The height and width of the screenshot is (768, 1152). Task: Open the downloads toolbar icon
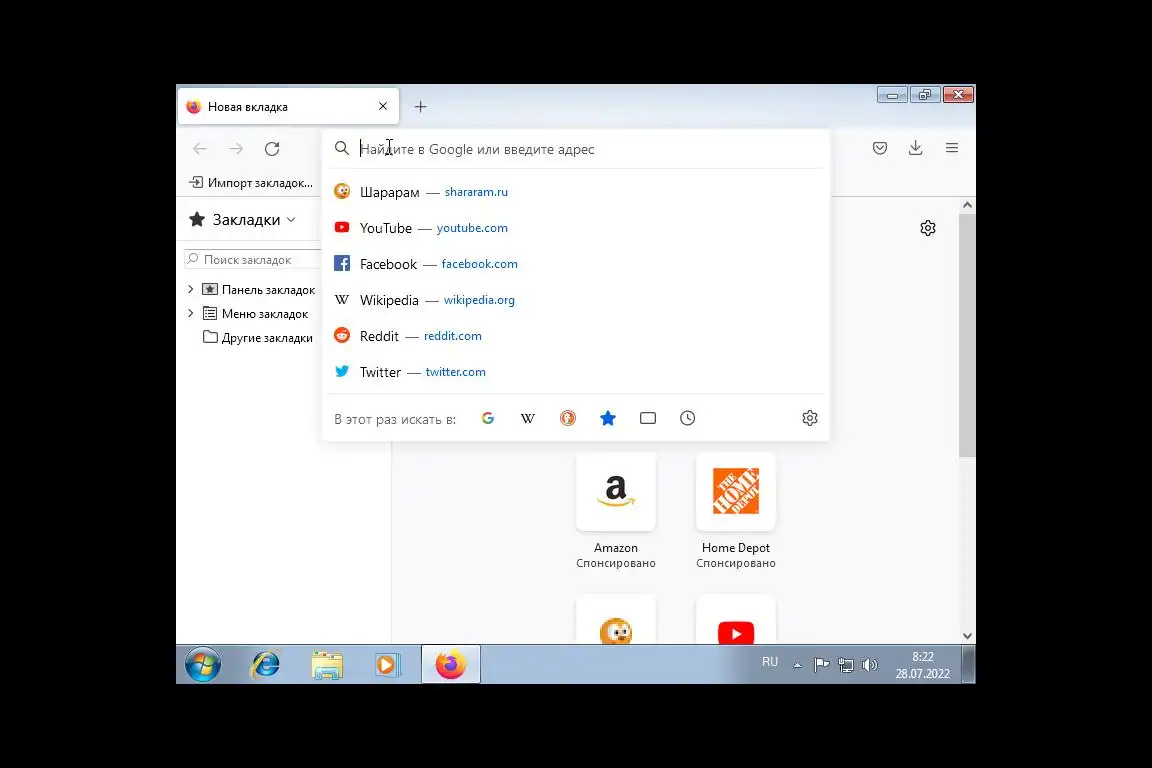click(x=915, y=148)
